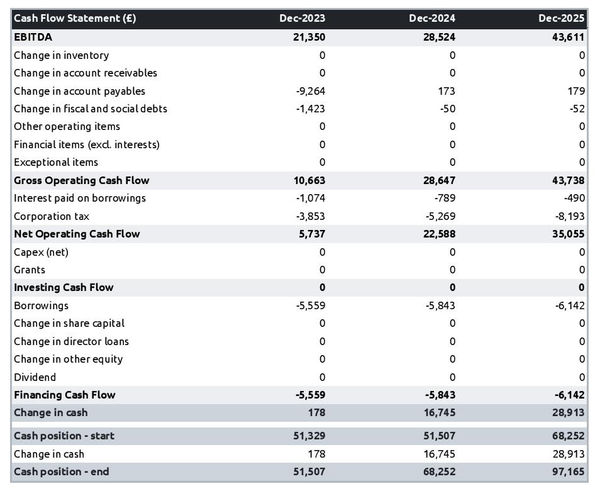Select the Gross Operating Cash Flow row
600x492 pixels.
[x=82, y=180]
